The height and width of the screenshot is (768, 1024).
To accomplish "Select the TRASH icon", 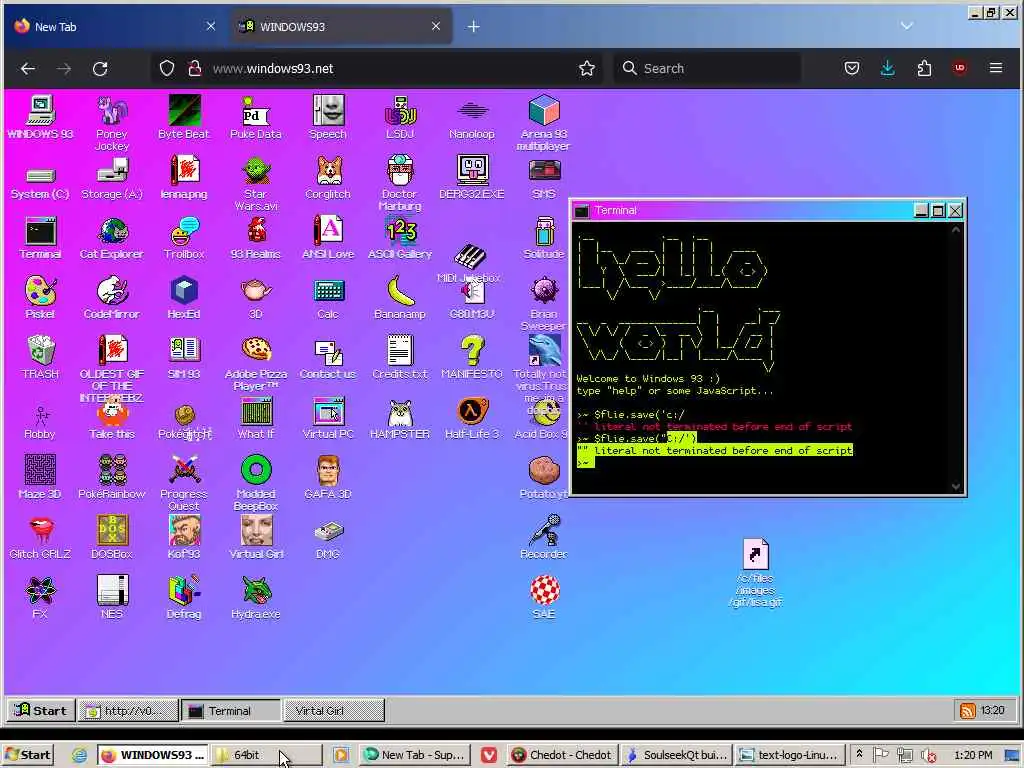I will (40, 357).
